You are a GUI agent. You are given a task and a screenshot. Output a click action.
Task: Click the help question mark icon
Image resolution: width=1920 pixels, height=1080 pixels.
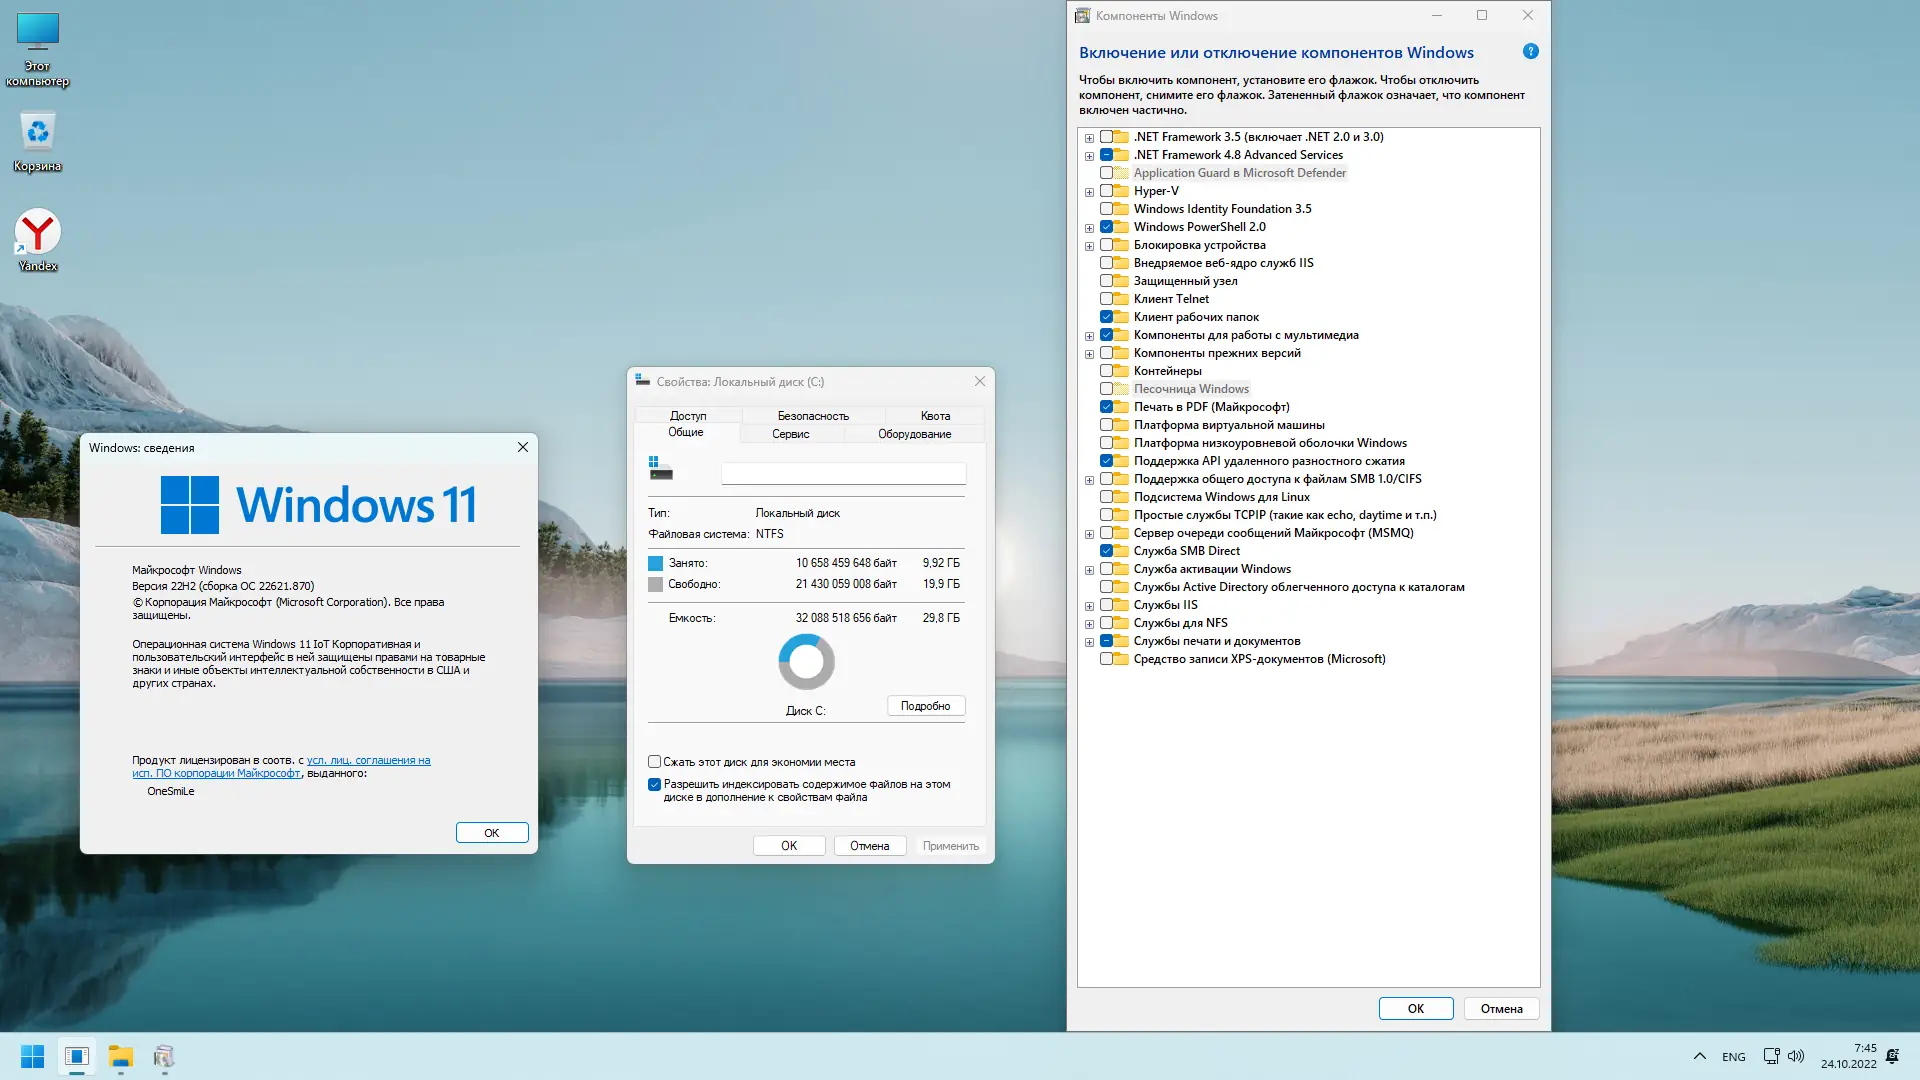tap(1530, 51)
